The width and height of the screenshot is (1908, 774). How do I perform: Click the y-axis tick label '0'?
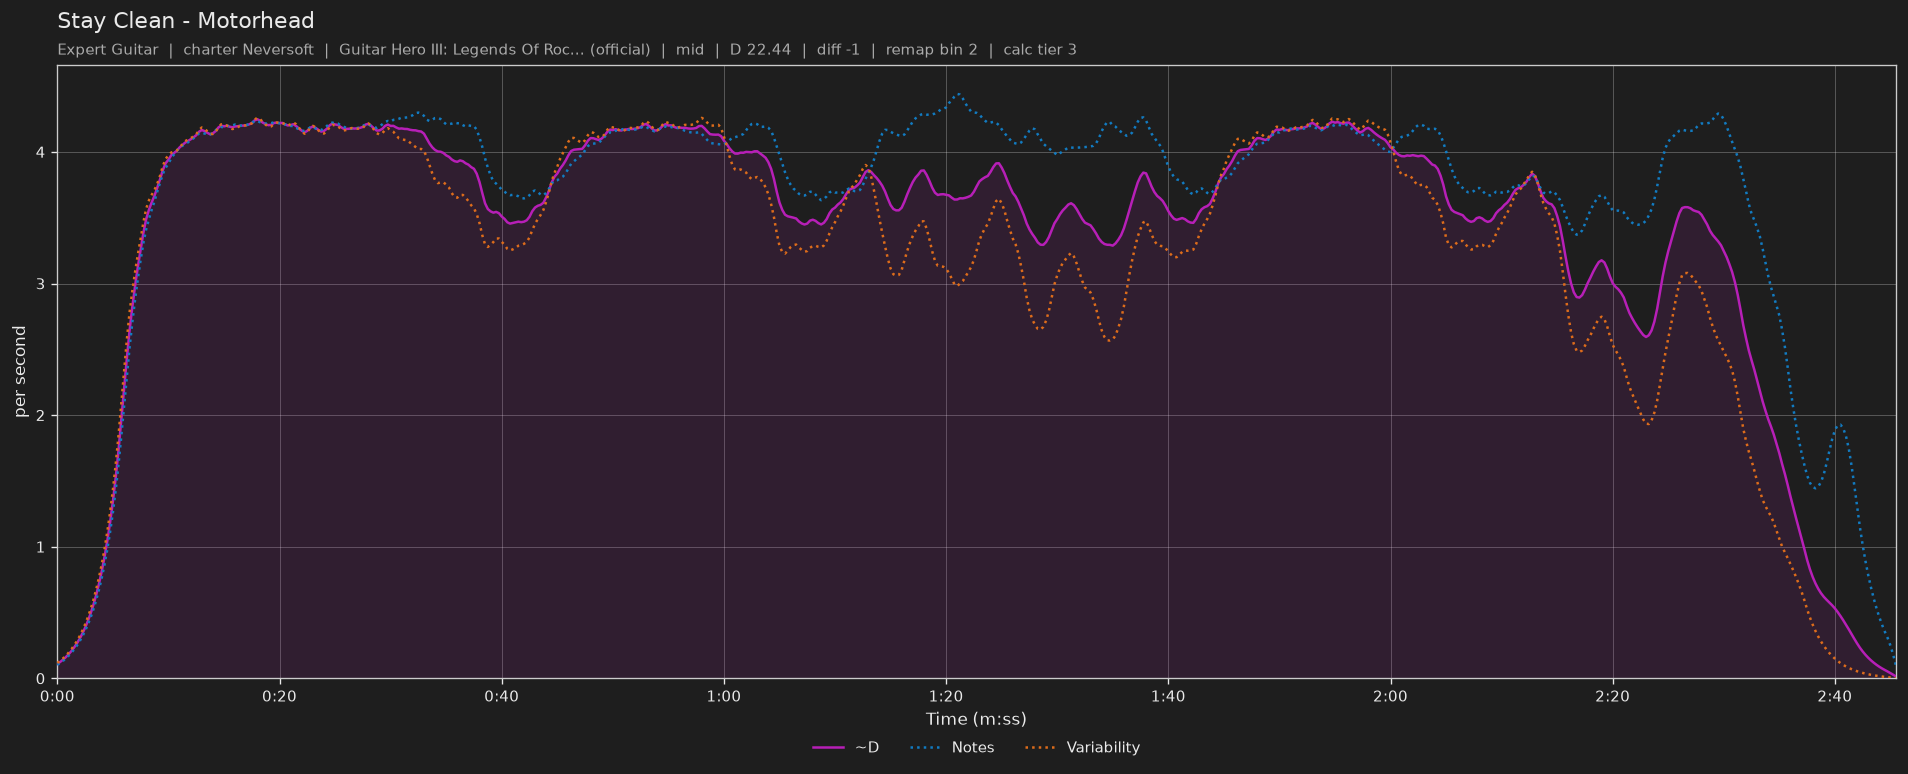42,679
